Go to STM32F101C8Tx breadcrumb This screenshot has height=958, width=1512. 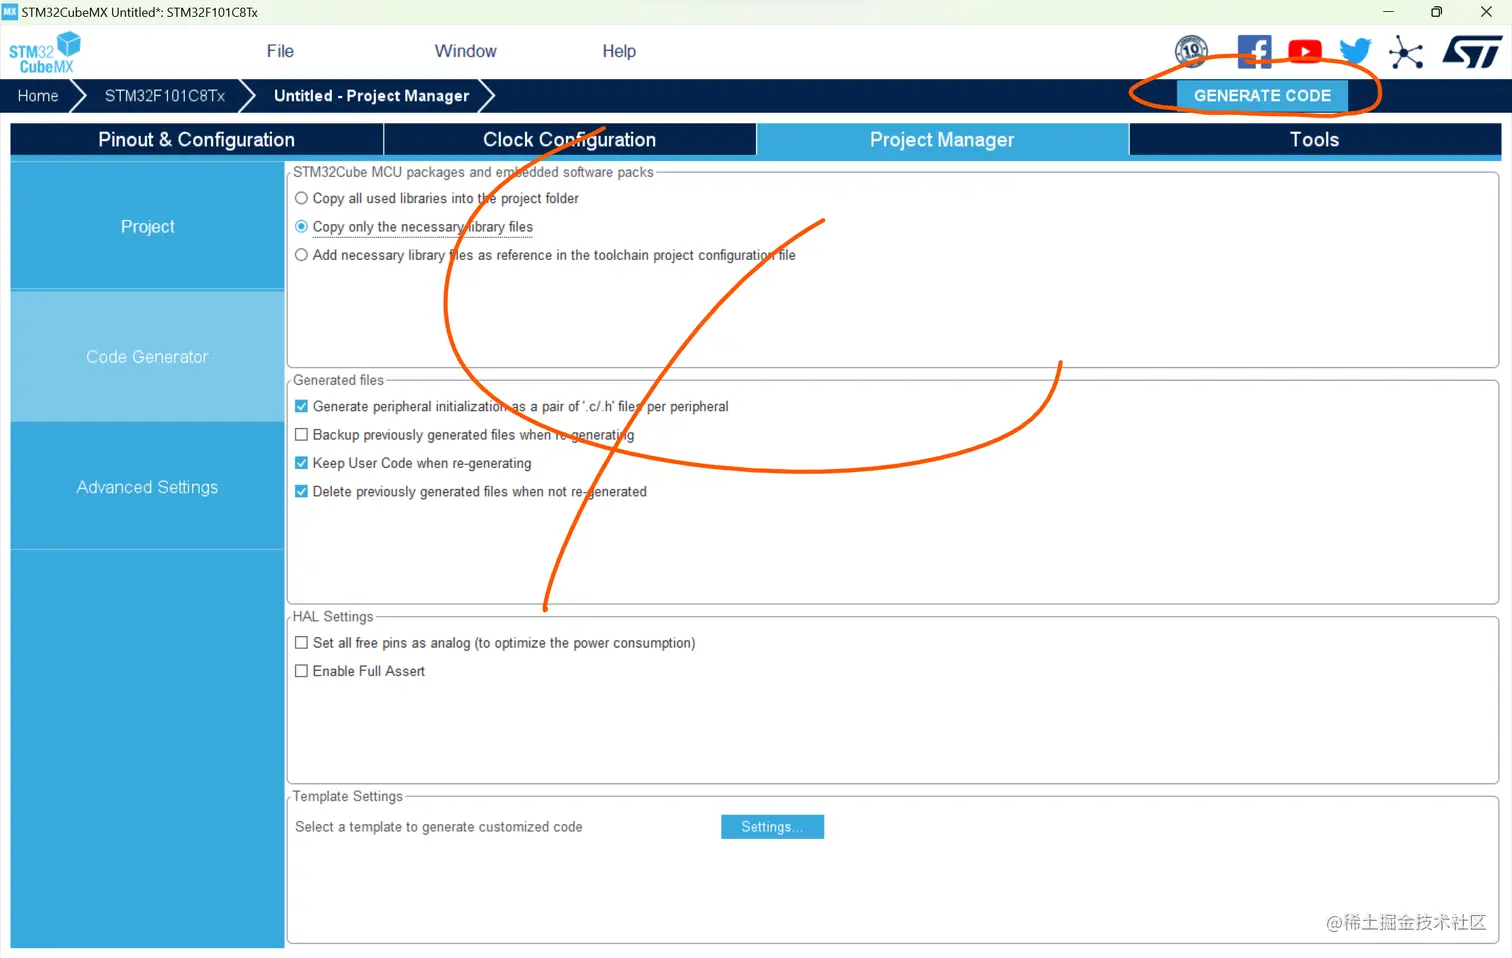[165, 96]
